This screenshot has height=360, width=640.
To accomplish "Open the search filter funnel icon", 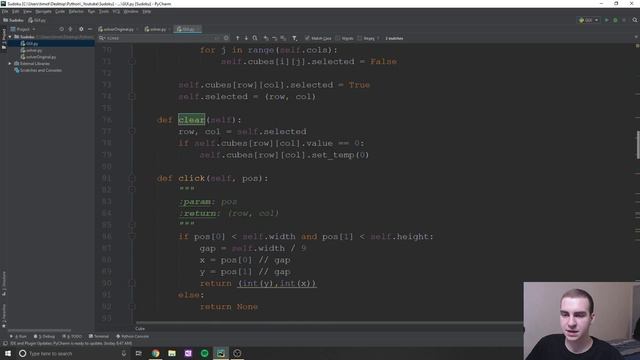I will [x=294, y=38].
